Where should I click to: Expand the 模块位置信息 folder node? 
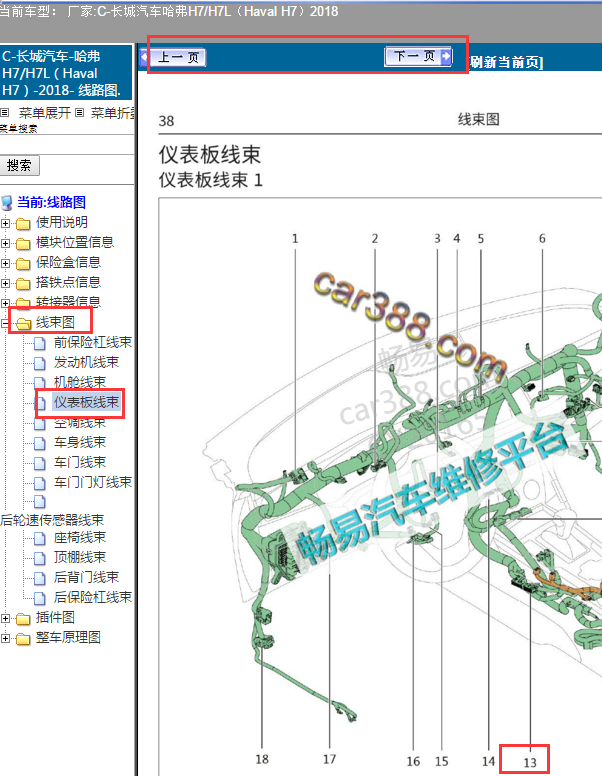tap(5, 243)
